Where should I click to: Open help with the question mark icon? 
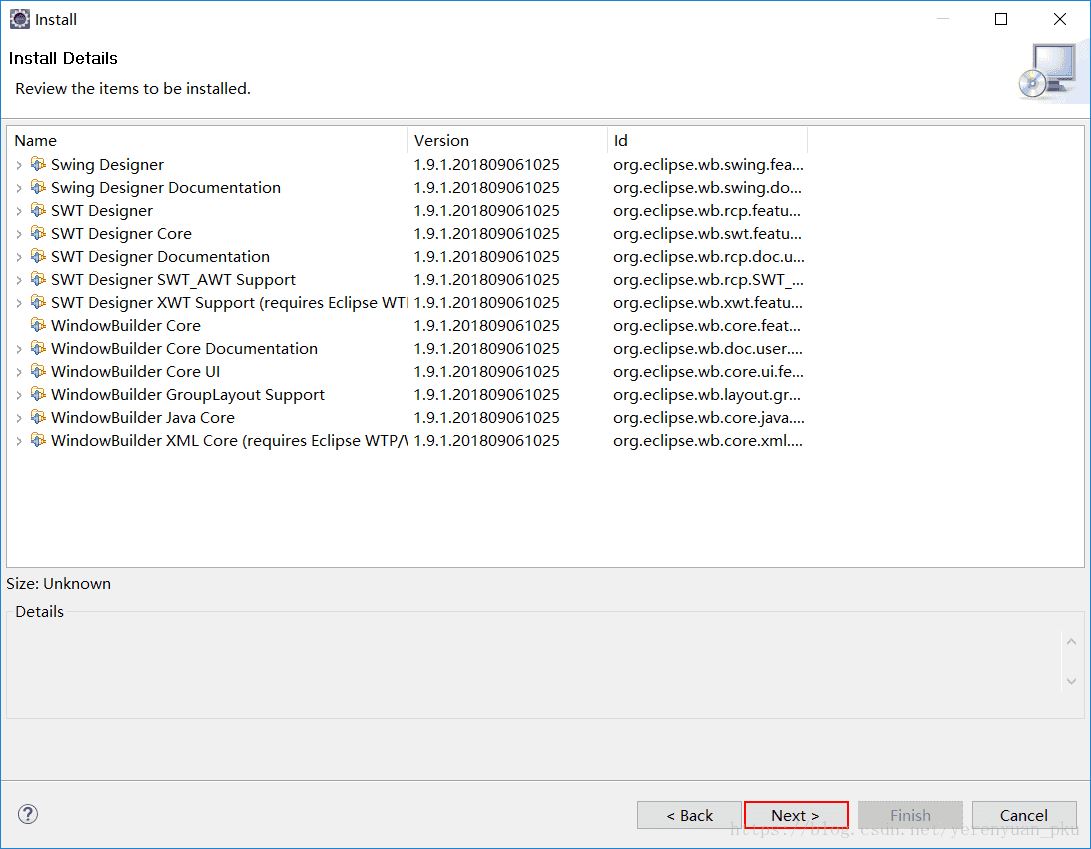click(x=28, y=814)
